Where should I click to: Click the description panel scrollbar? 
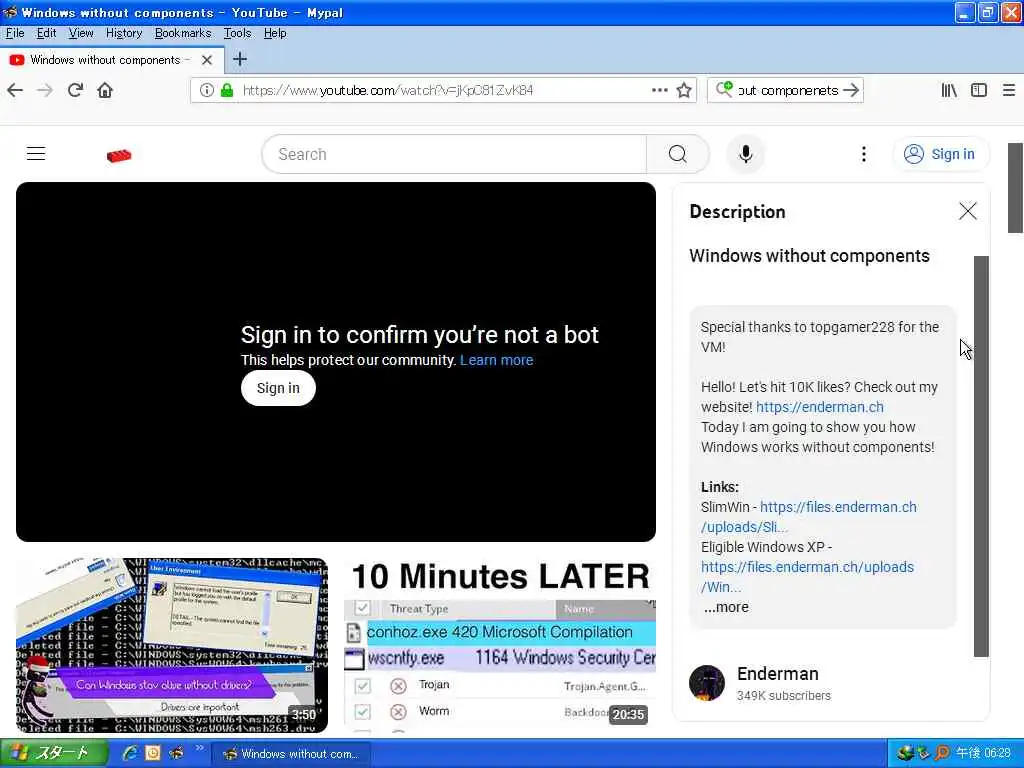click(981, 456)
